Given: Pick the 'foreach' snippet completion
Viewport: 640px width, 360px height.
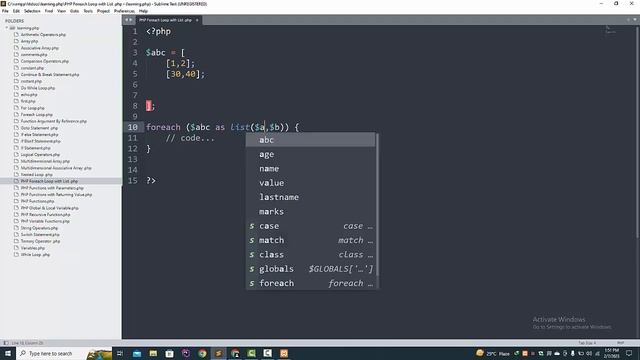Looking at the screenshot, I should [x=311, y=283].
